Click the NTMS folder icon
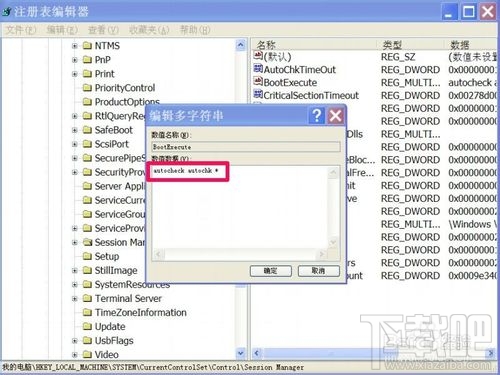This screenshot has width=500, height=375. [87, 46]
